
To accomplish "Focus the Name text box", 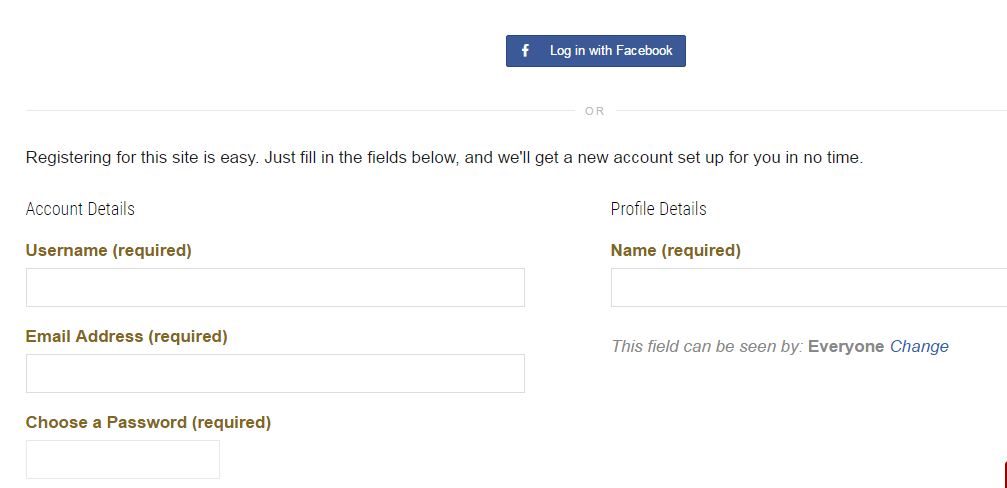I will tap(809, 287).
